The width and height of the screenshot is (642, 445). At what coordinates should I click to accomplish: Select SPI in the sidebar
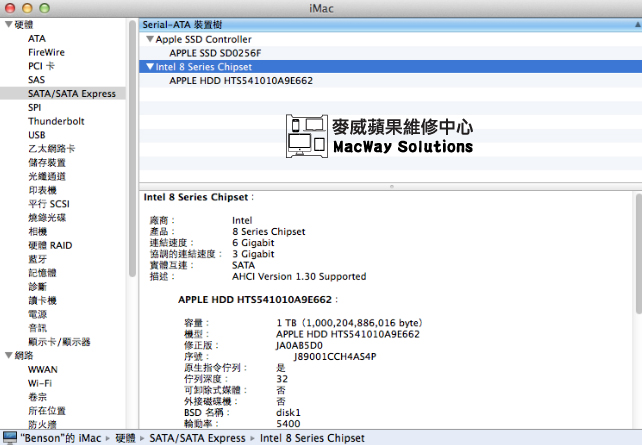[x=34, y=107]
